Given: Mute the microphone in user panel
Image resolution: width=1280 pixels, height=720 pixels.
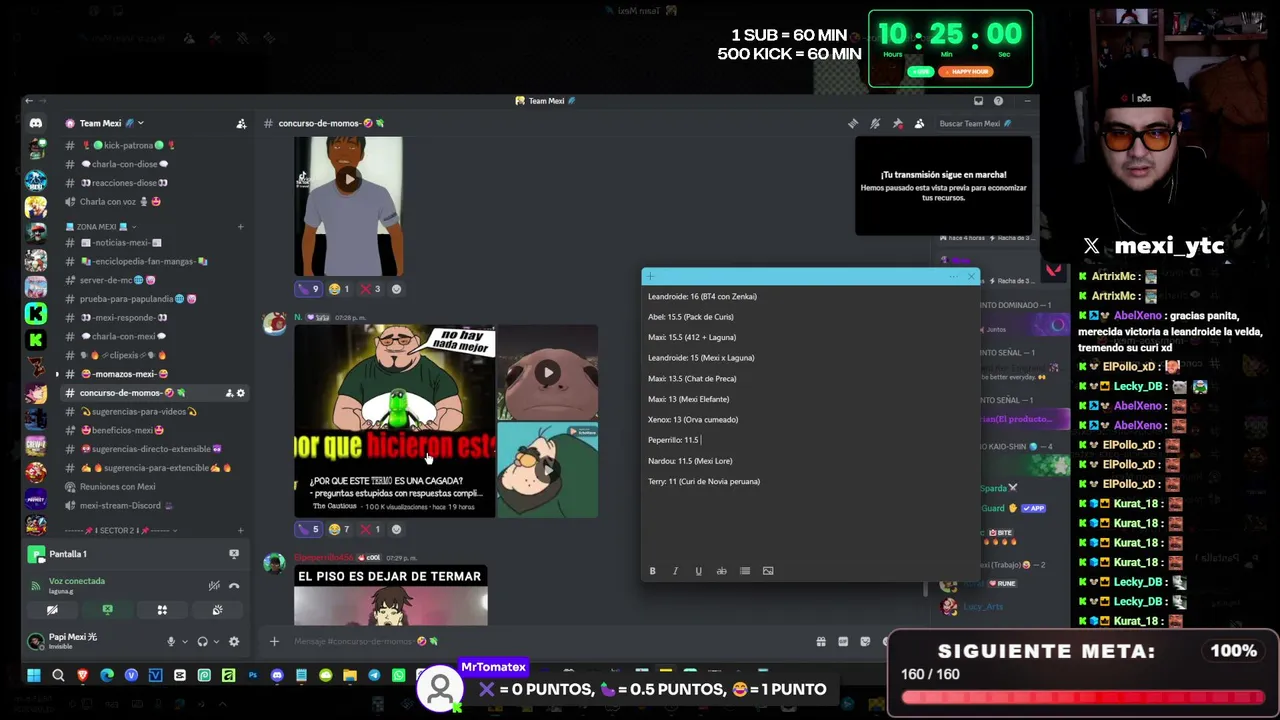Looking at the screenshot, I should [171, 642].
